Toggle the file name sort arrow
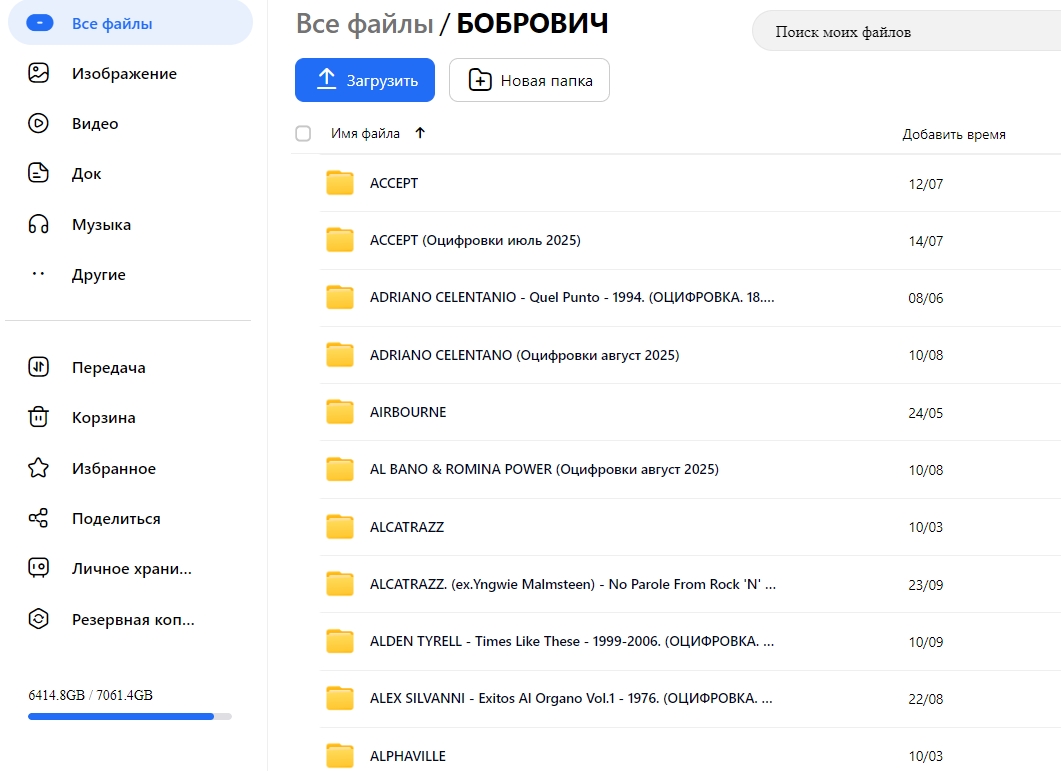Viewport: 1061px width, 771px height. [x=420, y=133]
